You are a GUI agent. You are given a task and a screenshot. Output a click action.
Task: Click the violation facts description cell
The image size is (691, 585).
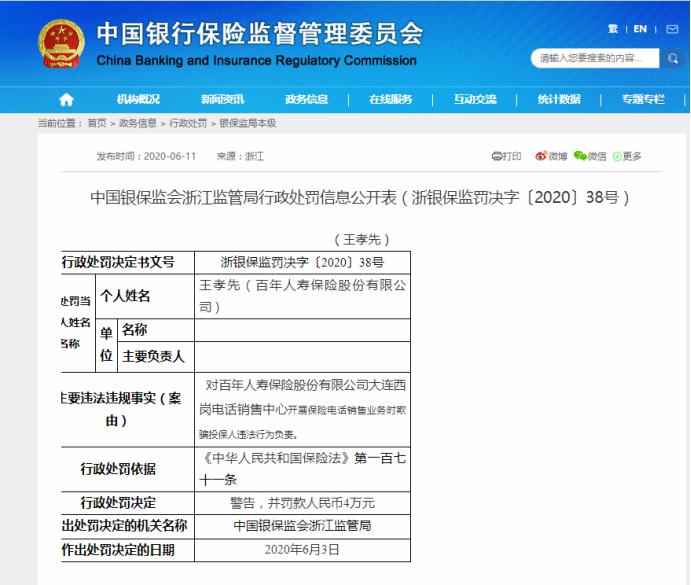click(x=302, y=410)
